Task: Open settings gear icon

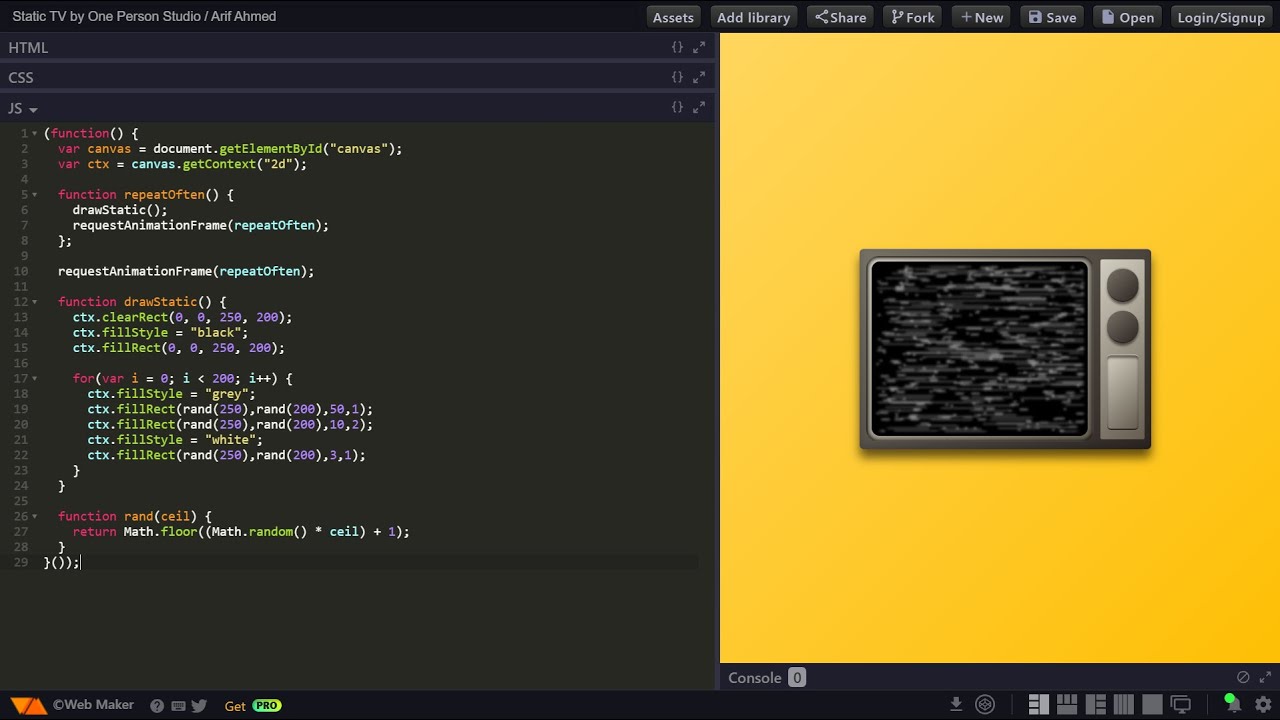Action: point(1263,704)
